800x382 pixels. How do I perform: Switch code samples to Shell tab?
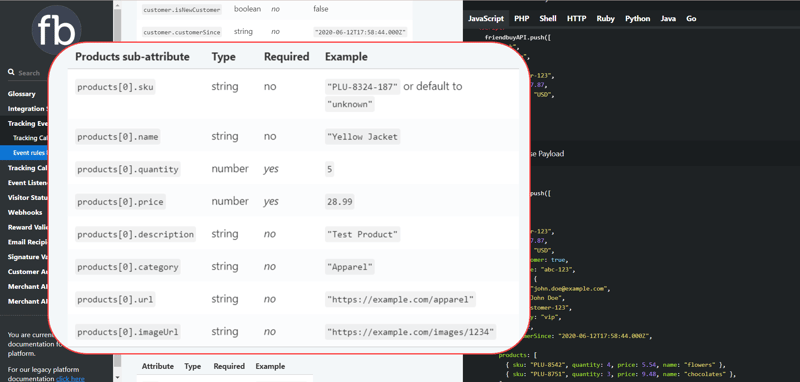548,18
